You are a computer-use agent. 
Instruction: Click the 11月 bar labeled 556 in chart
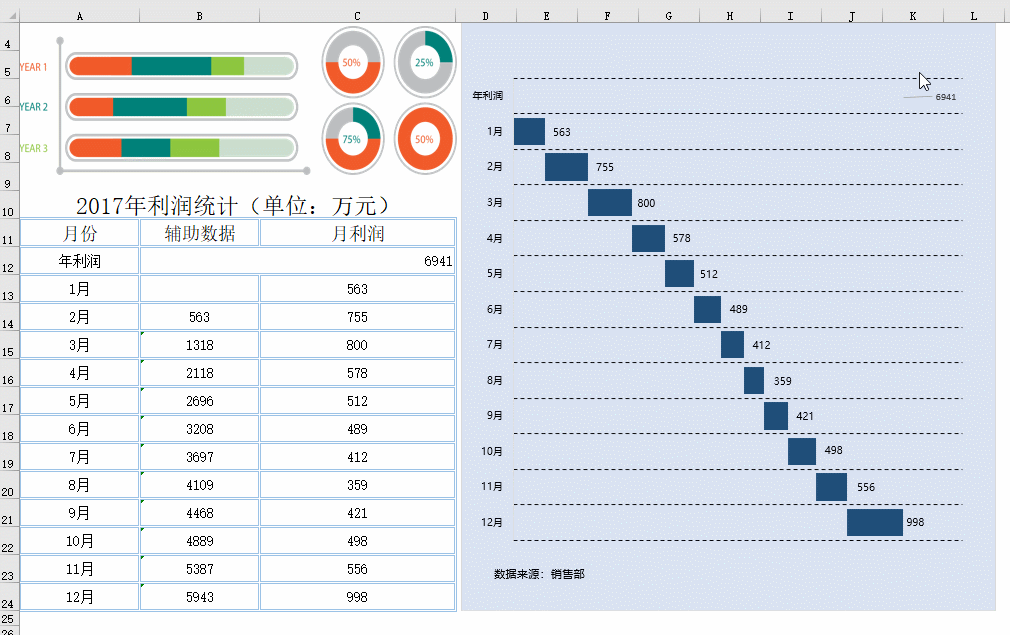832,487
